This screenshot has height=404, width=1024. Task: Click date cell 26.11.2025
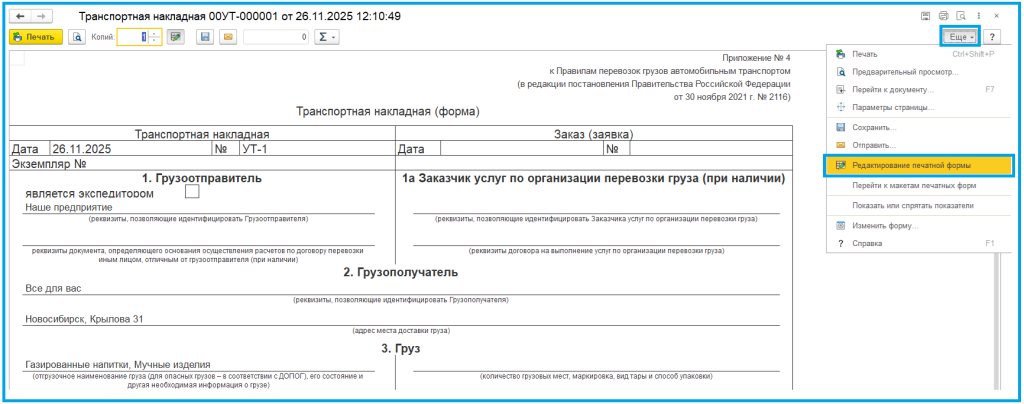click(x=131, y=149)
